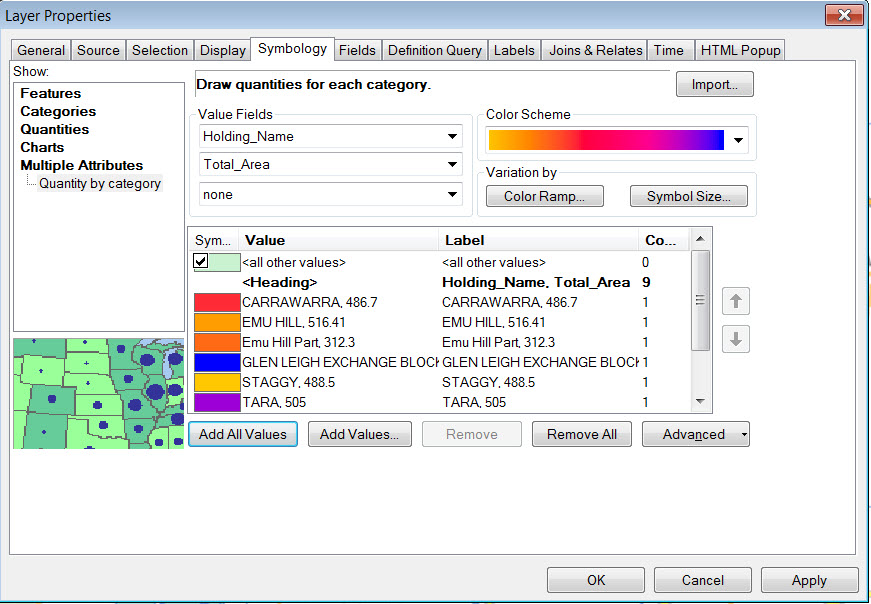Viewport: 871px width, 604px height.
Task: Click the all other values green swatch
Action: tap(224, 262)
